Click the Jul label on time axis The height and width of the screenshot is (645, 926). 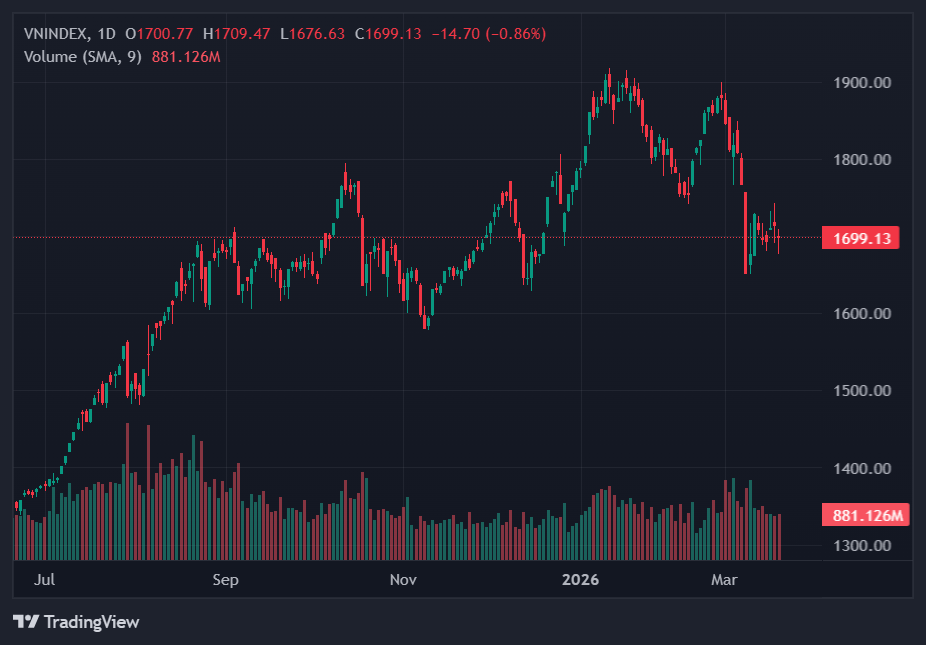44,579
